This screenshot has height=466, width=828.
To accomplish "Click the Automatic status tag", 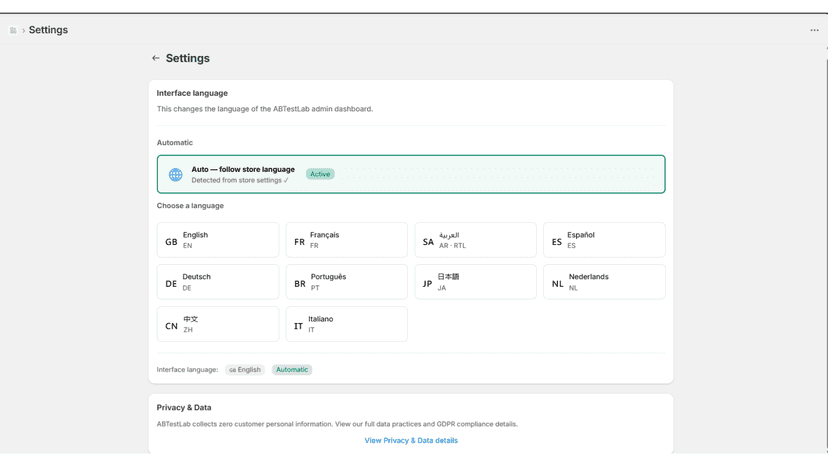I will pos(292,370).
